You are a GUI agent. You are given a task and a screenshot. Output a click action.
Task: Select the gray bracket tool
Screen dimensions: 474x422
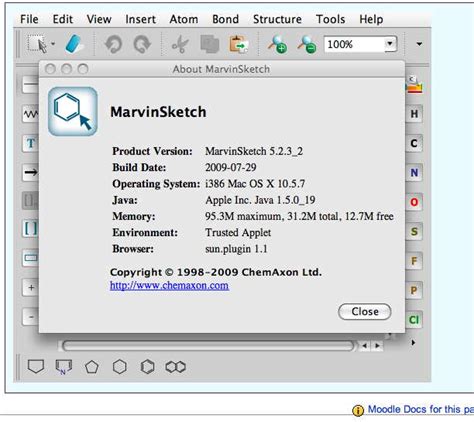31,201
